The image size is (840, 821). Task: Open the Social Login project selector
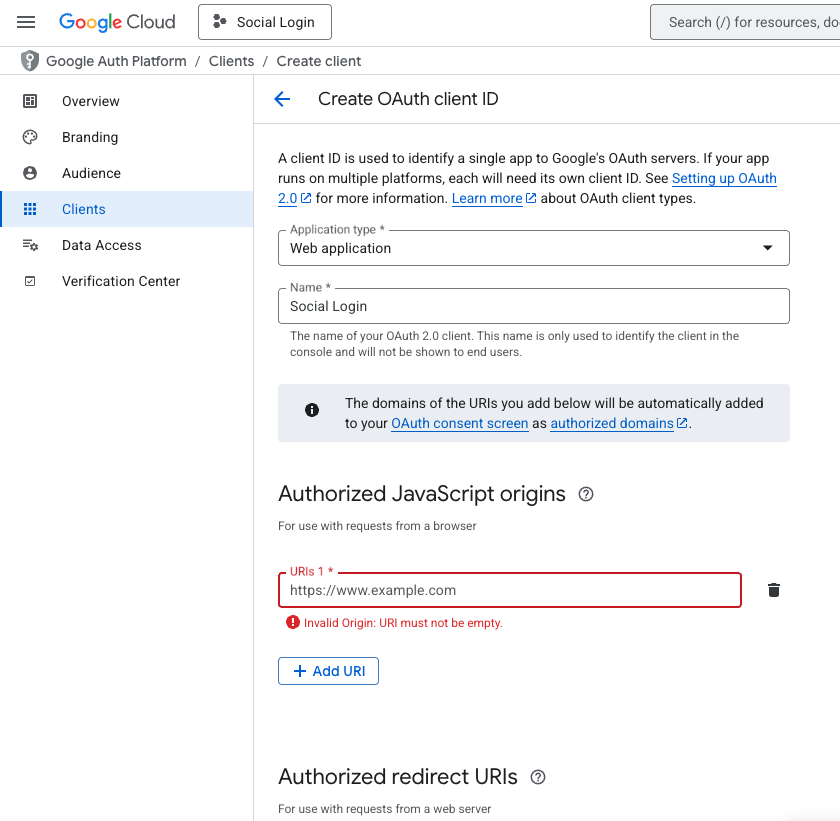point(264,22)
